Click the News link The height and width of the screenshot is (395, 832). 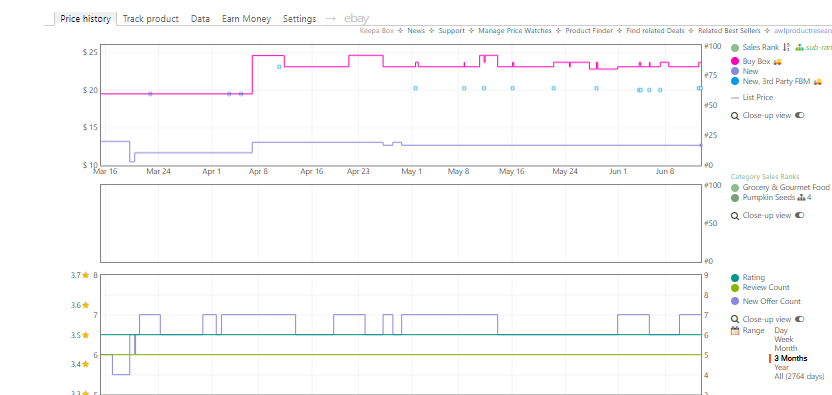(417, 31)
